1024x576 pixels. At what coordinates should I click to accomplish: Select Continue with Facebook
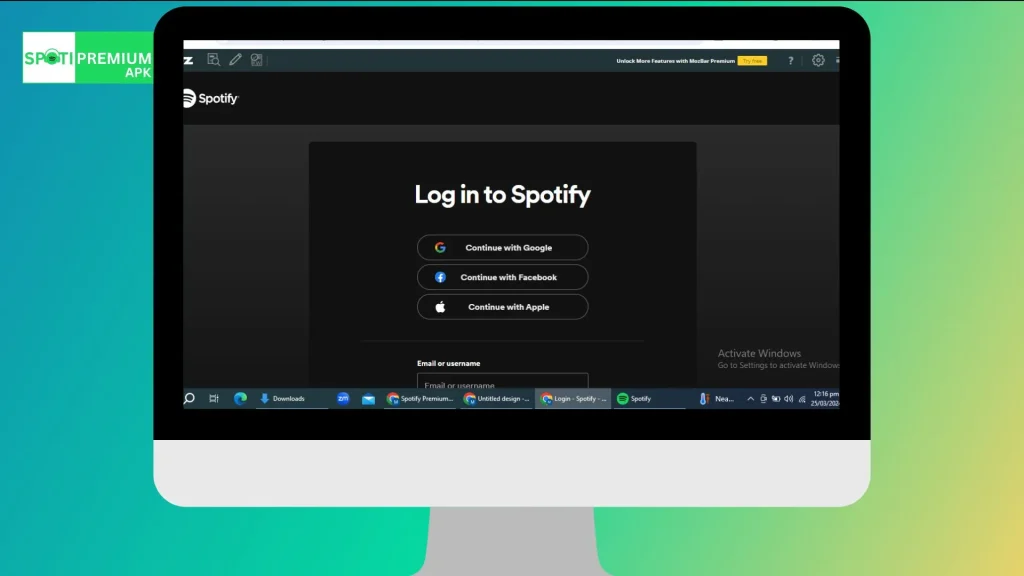click(x=502, y=277)
